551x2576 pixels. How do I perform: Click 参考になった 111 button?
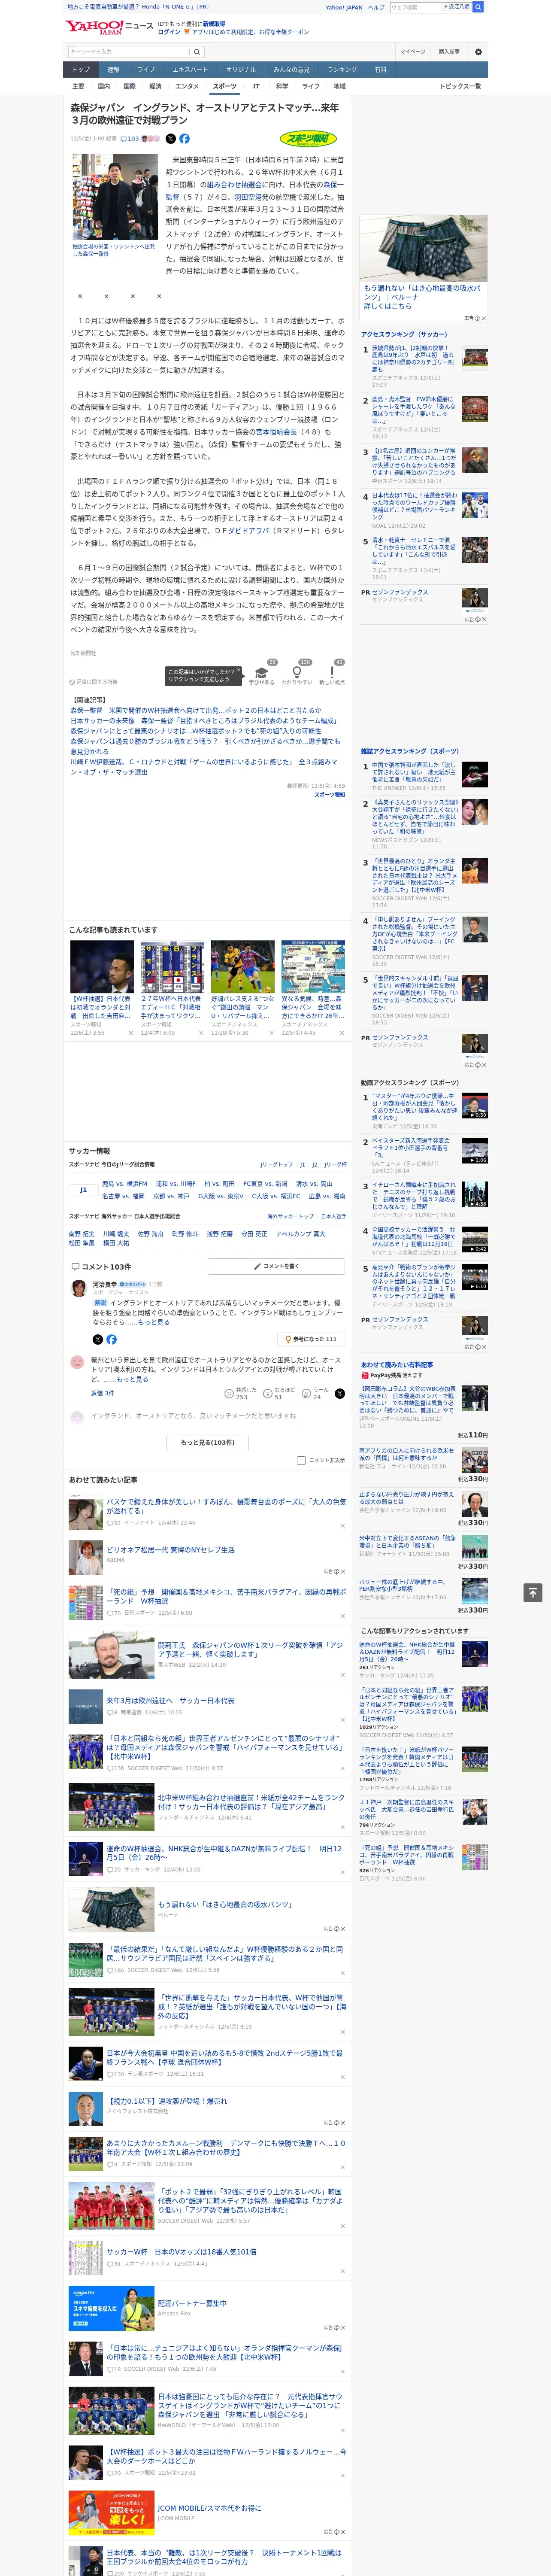[311, 1339]
